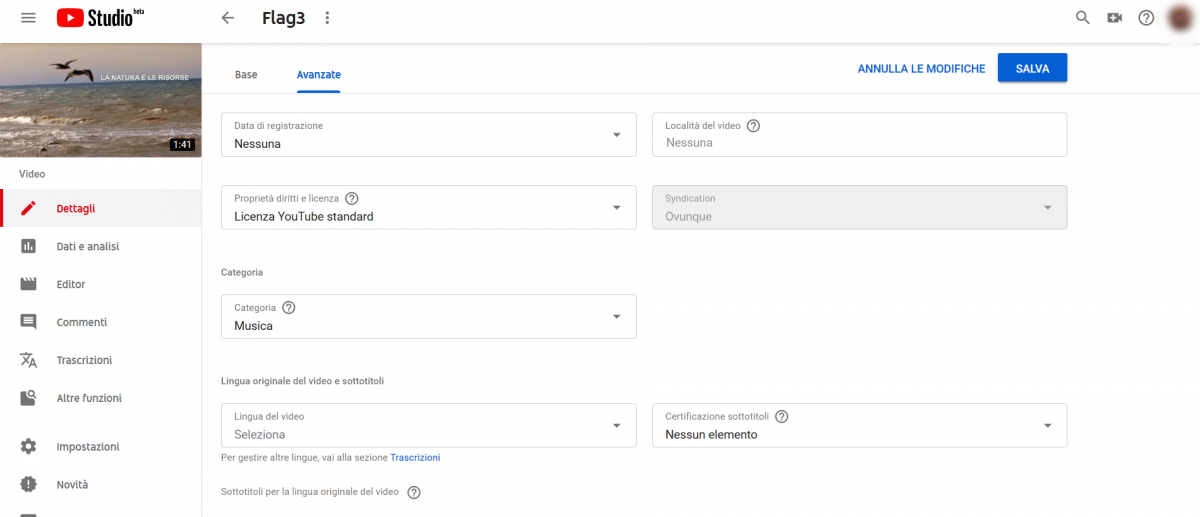Open the help question mark in header
1200x517 pixels.
coord(1146,18)
